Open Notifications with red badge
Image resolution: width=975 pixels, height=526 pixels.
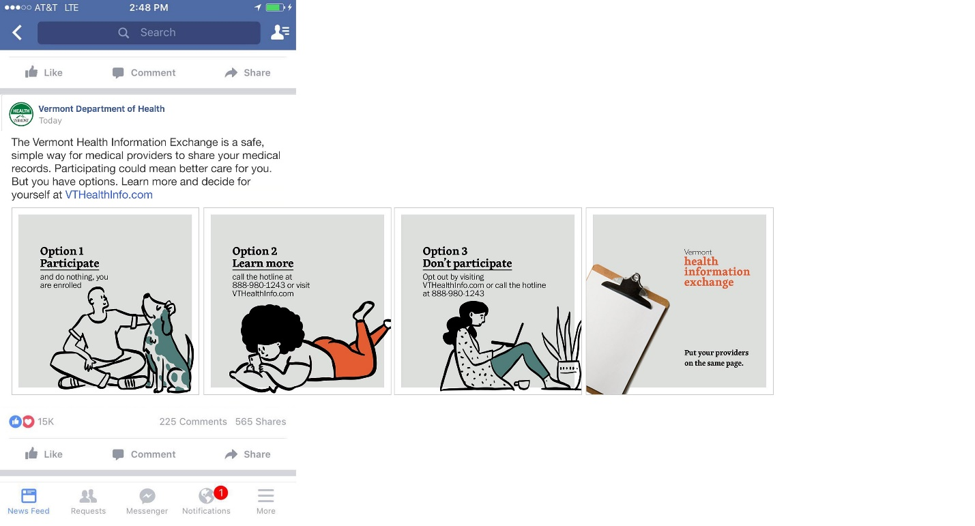click(x=206, y=502)
